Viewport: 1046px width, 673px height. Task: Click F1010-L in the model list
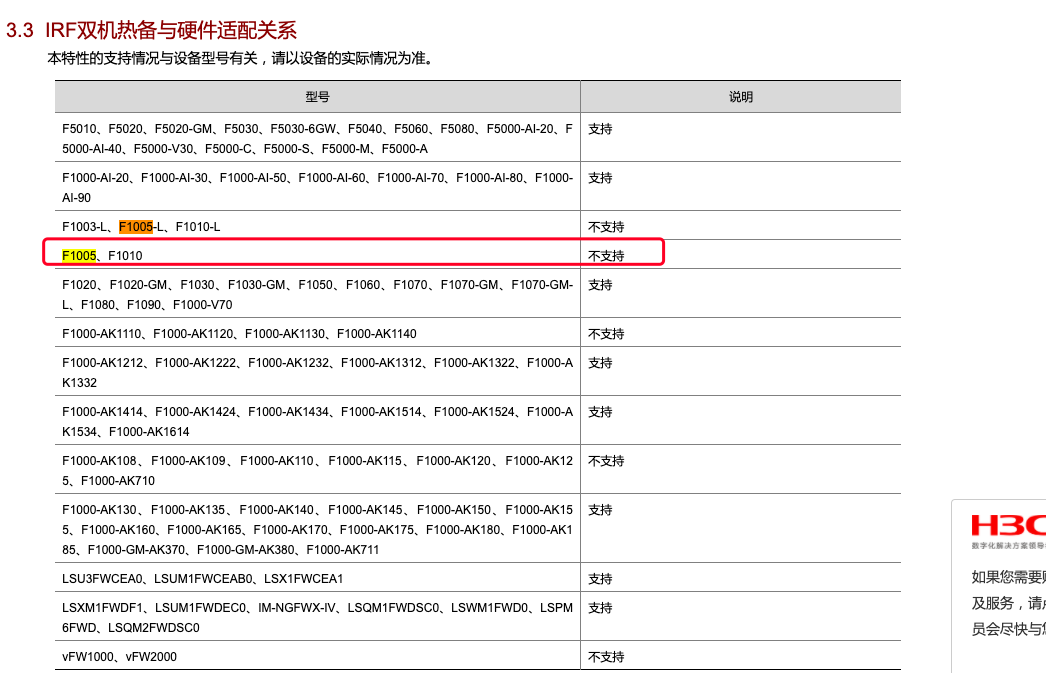pyautogui.click(x=197, y=227)
